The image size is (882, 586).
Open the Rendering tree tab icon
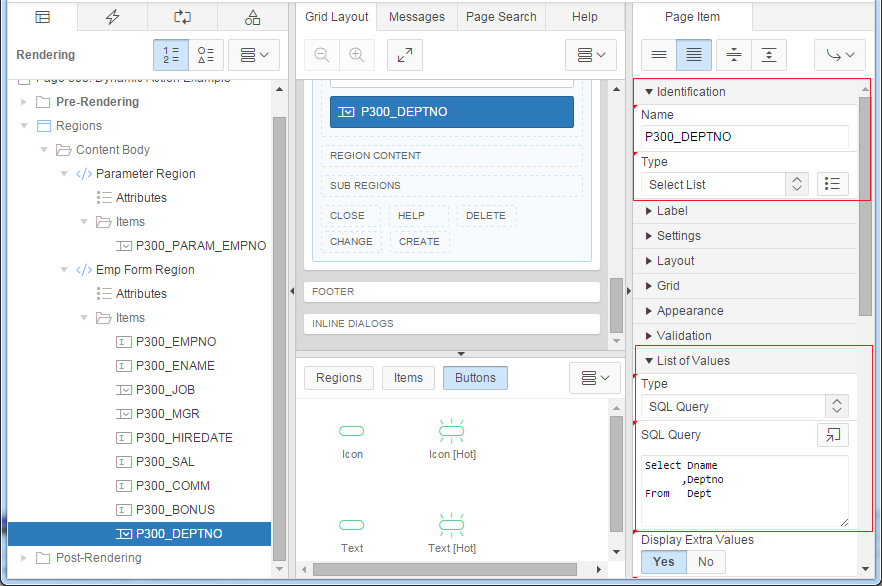[x=42, y=17]
